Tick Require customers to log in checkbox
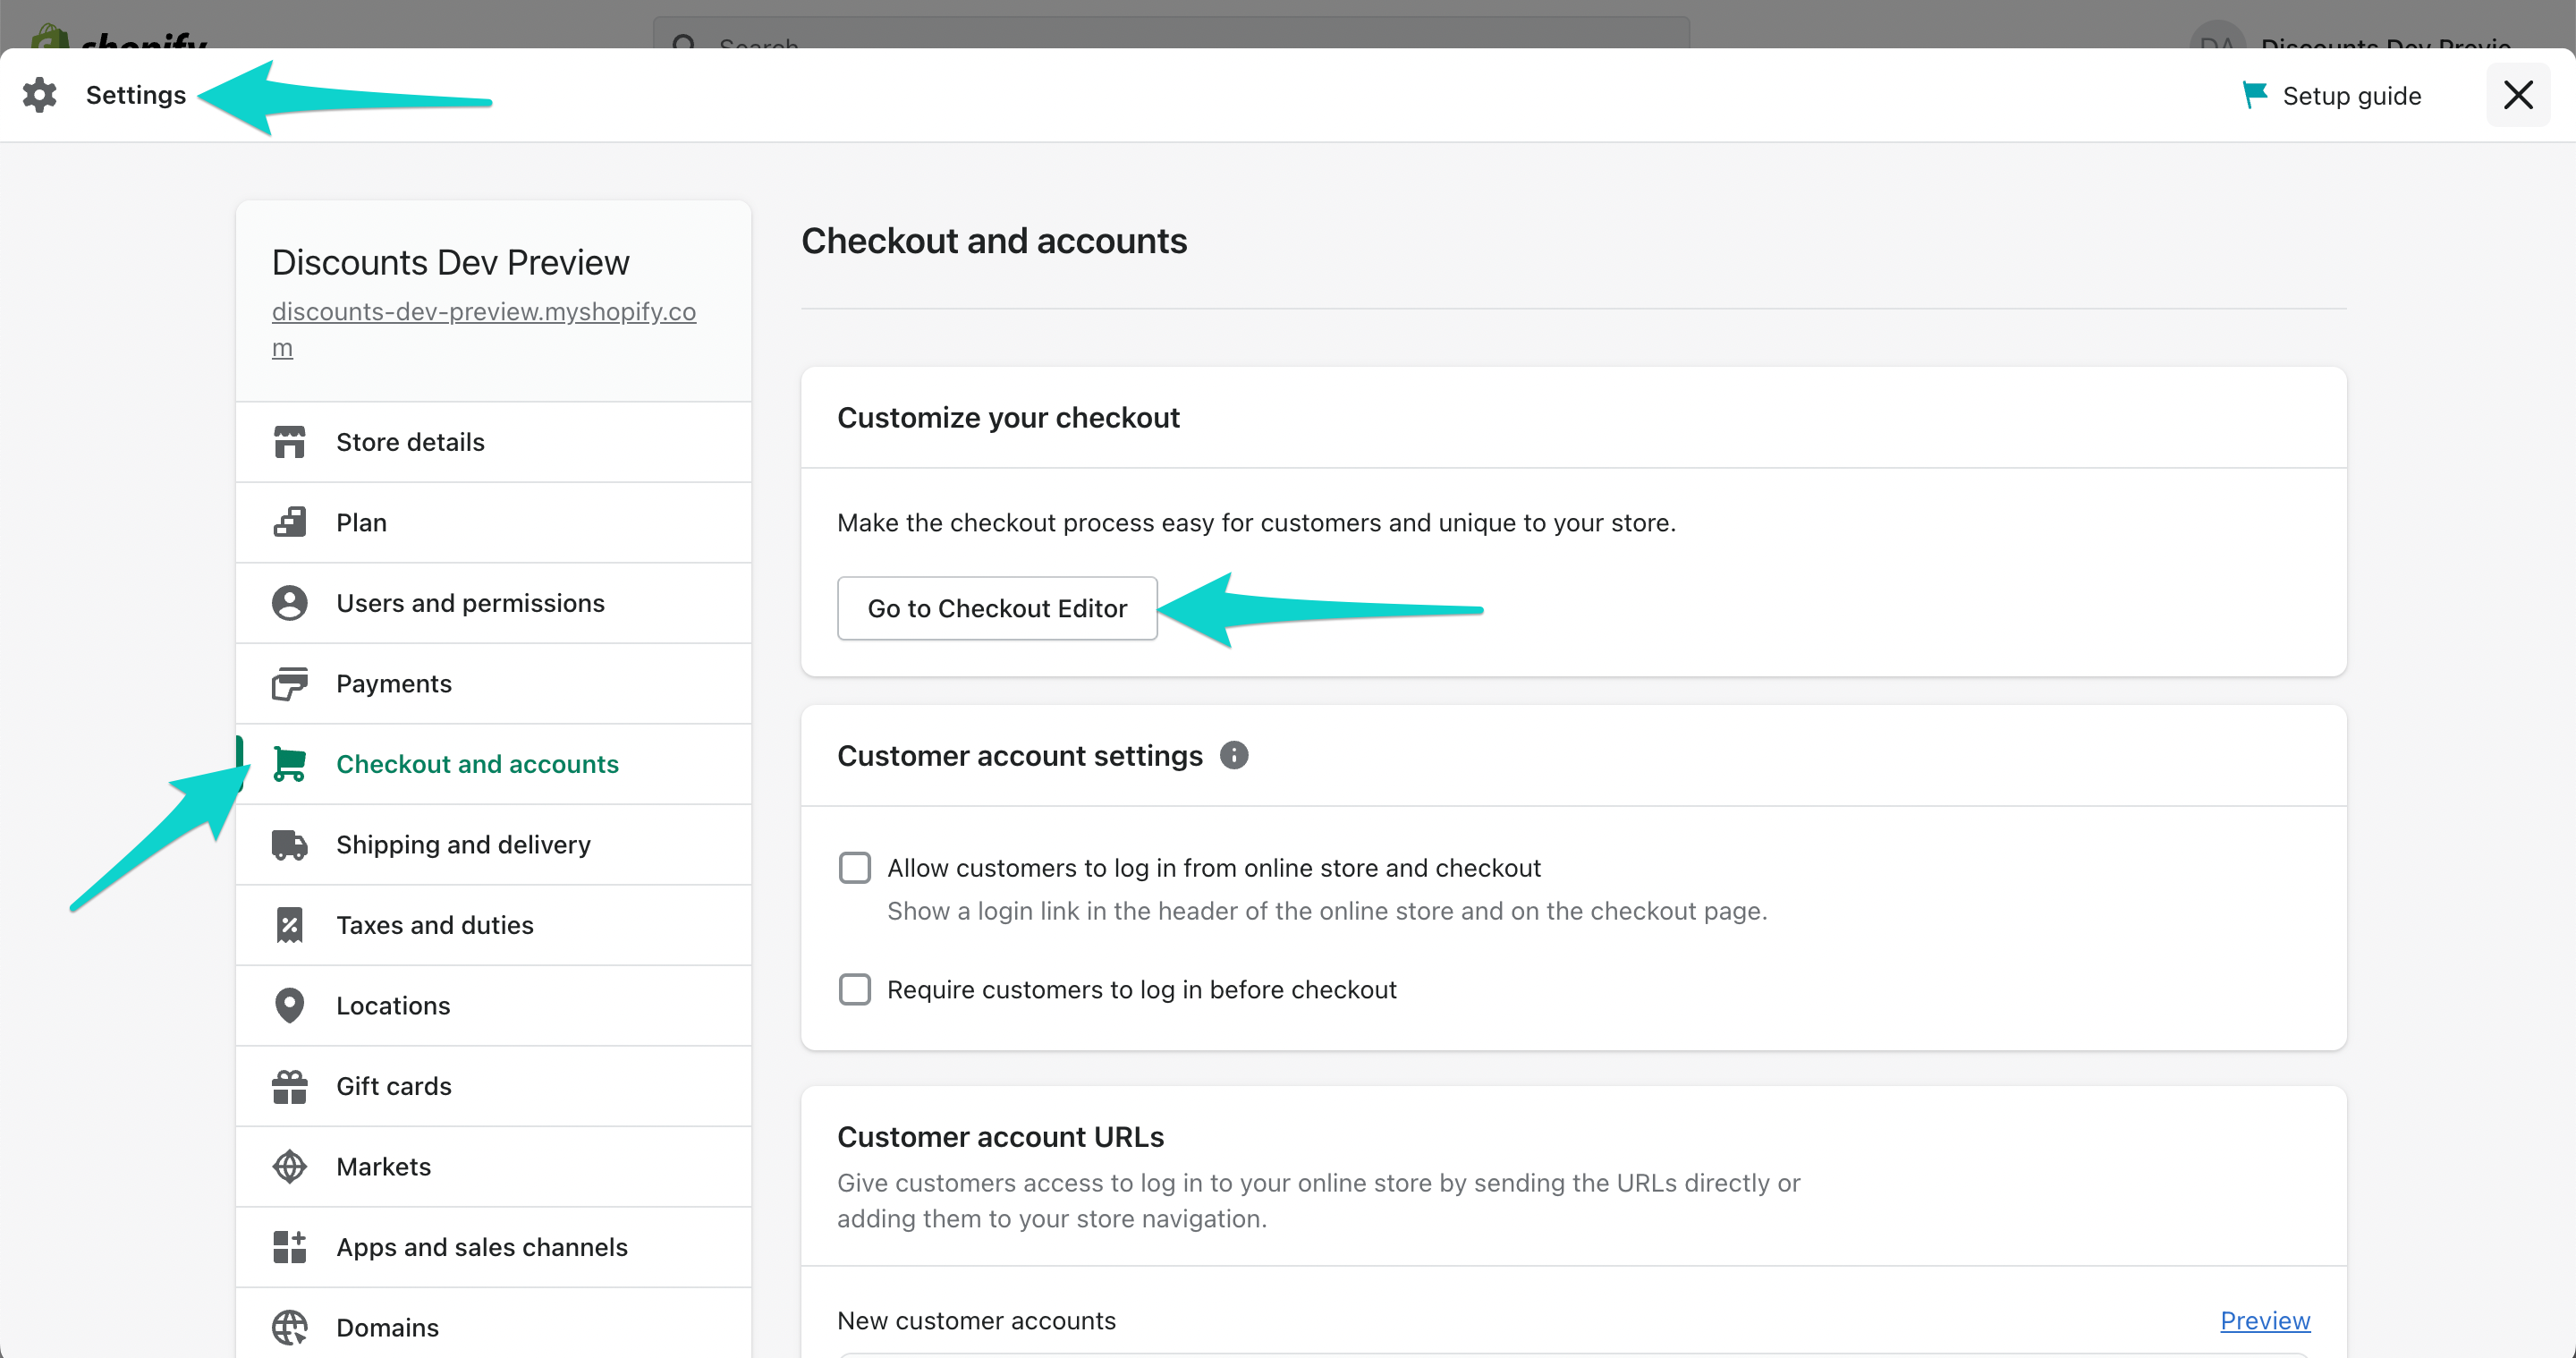The height and width of the screenshot is (1358, 2576). coord(855,989)
